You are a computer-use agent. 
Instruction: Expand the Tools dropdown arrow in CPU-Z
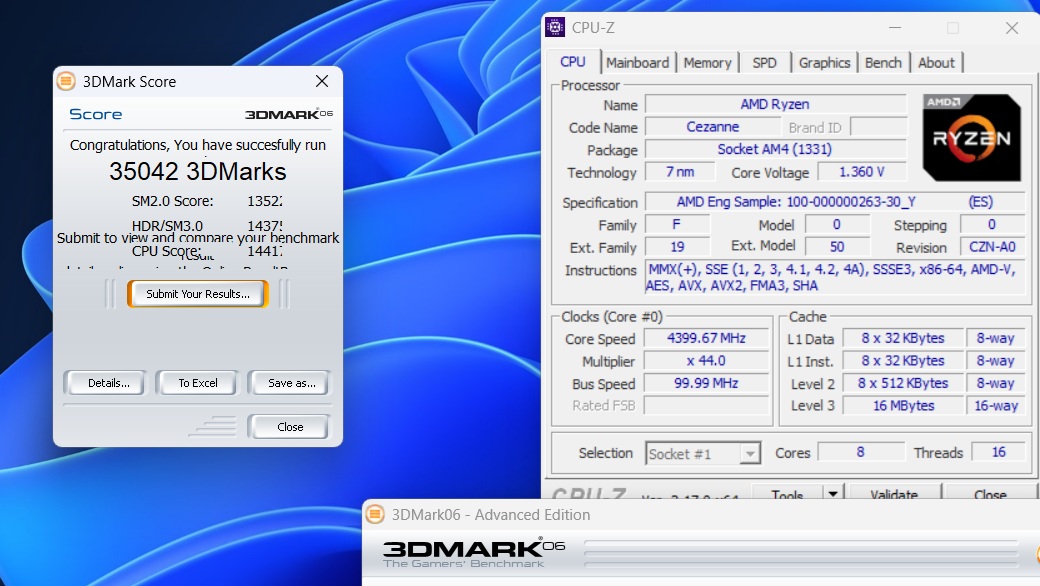pos(832,494)
